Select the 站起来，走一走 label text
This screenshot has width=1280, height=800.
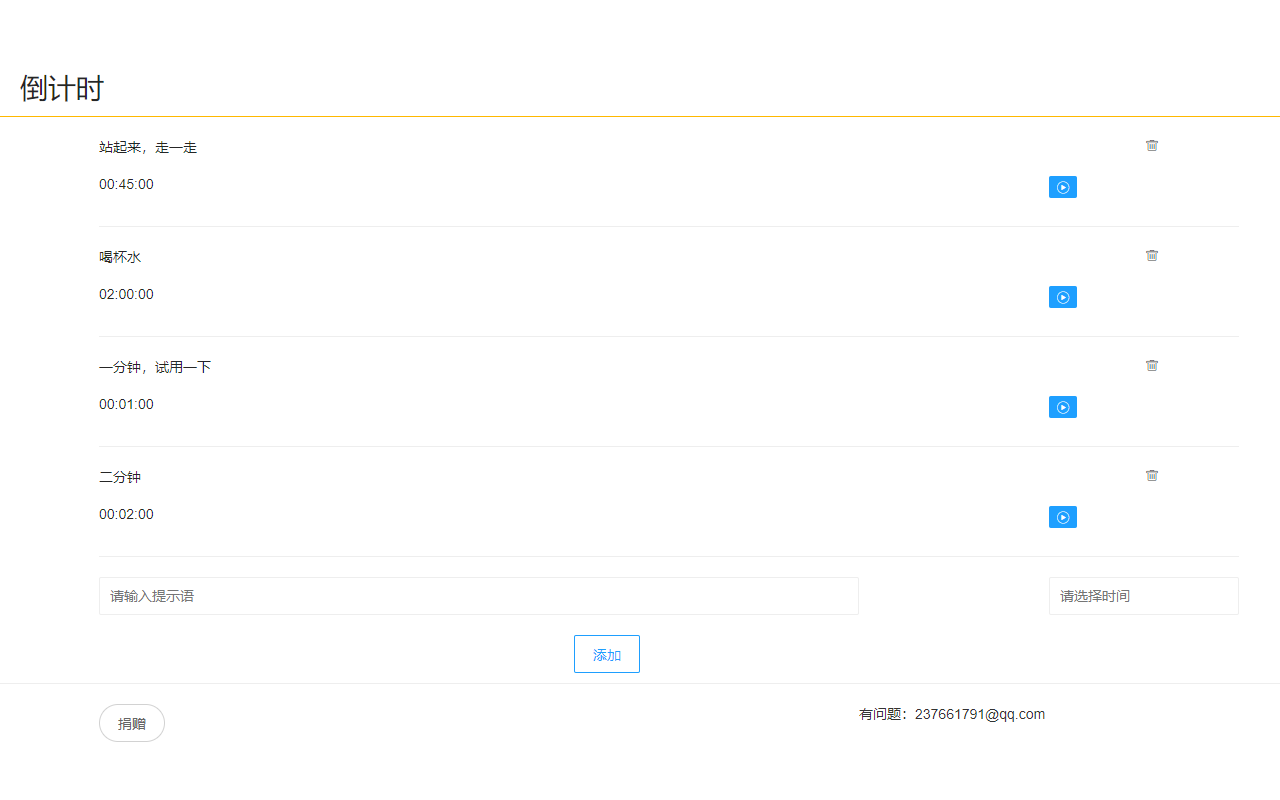148,148
